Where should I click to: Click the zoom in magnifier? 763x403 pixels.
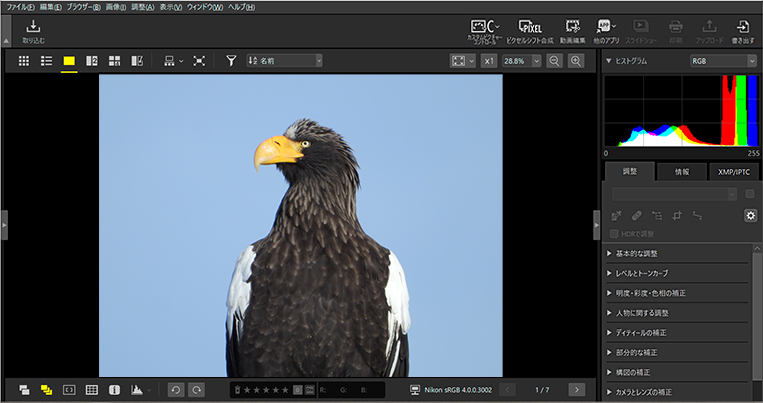click(576, 61)
